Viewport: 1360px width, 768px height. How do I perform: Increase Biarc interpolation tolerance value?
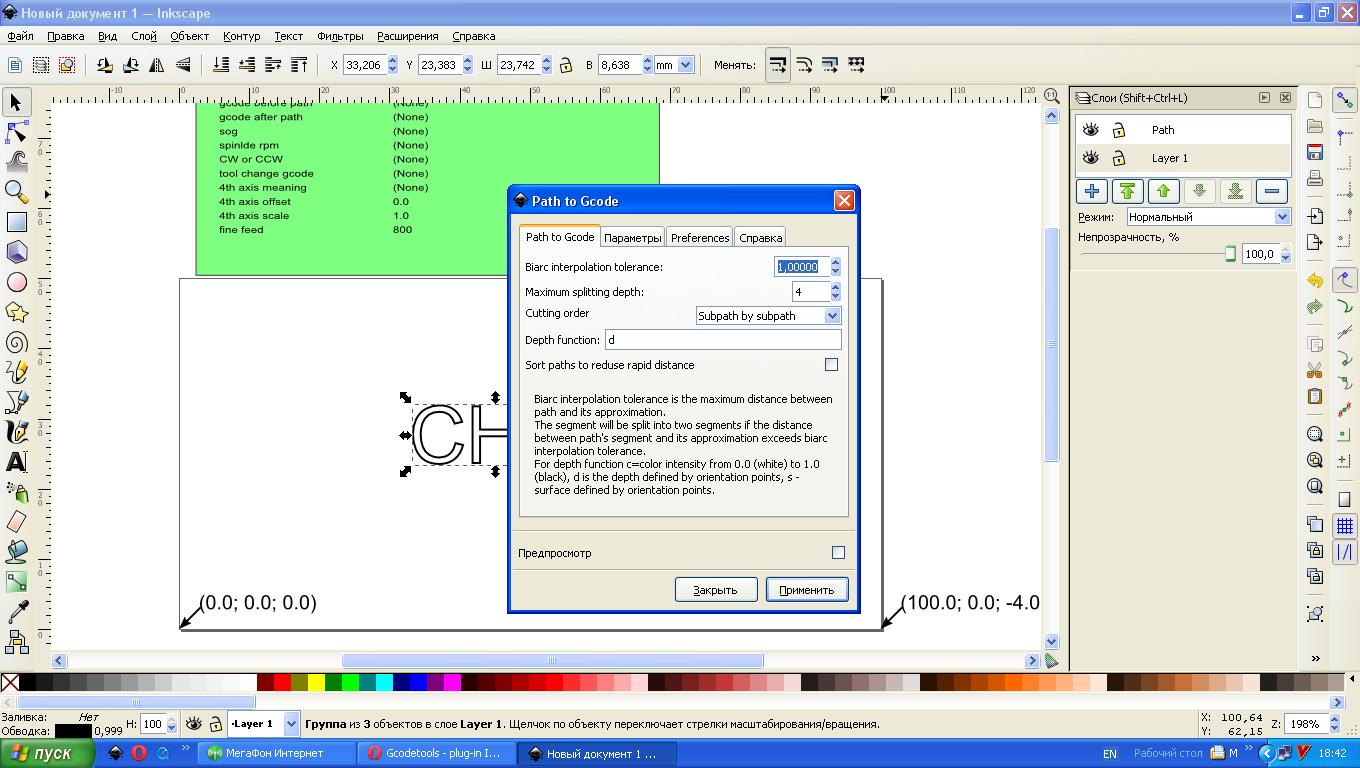pyautogui.click(x=835, y=262)
